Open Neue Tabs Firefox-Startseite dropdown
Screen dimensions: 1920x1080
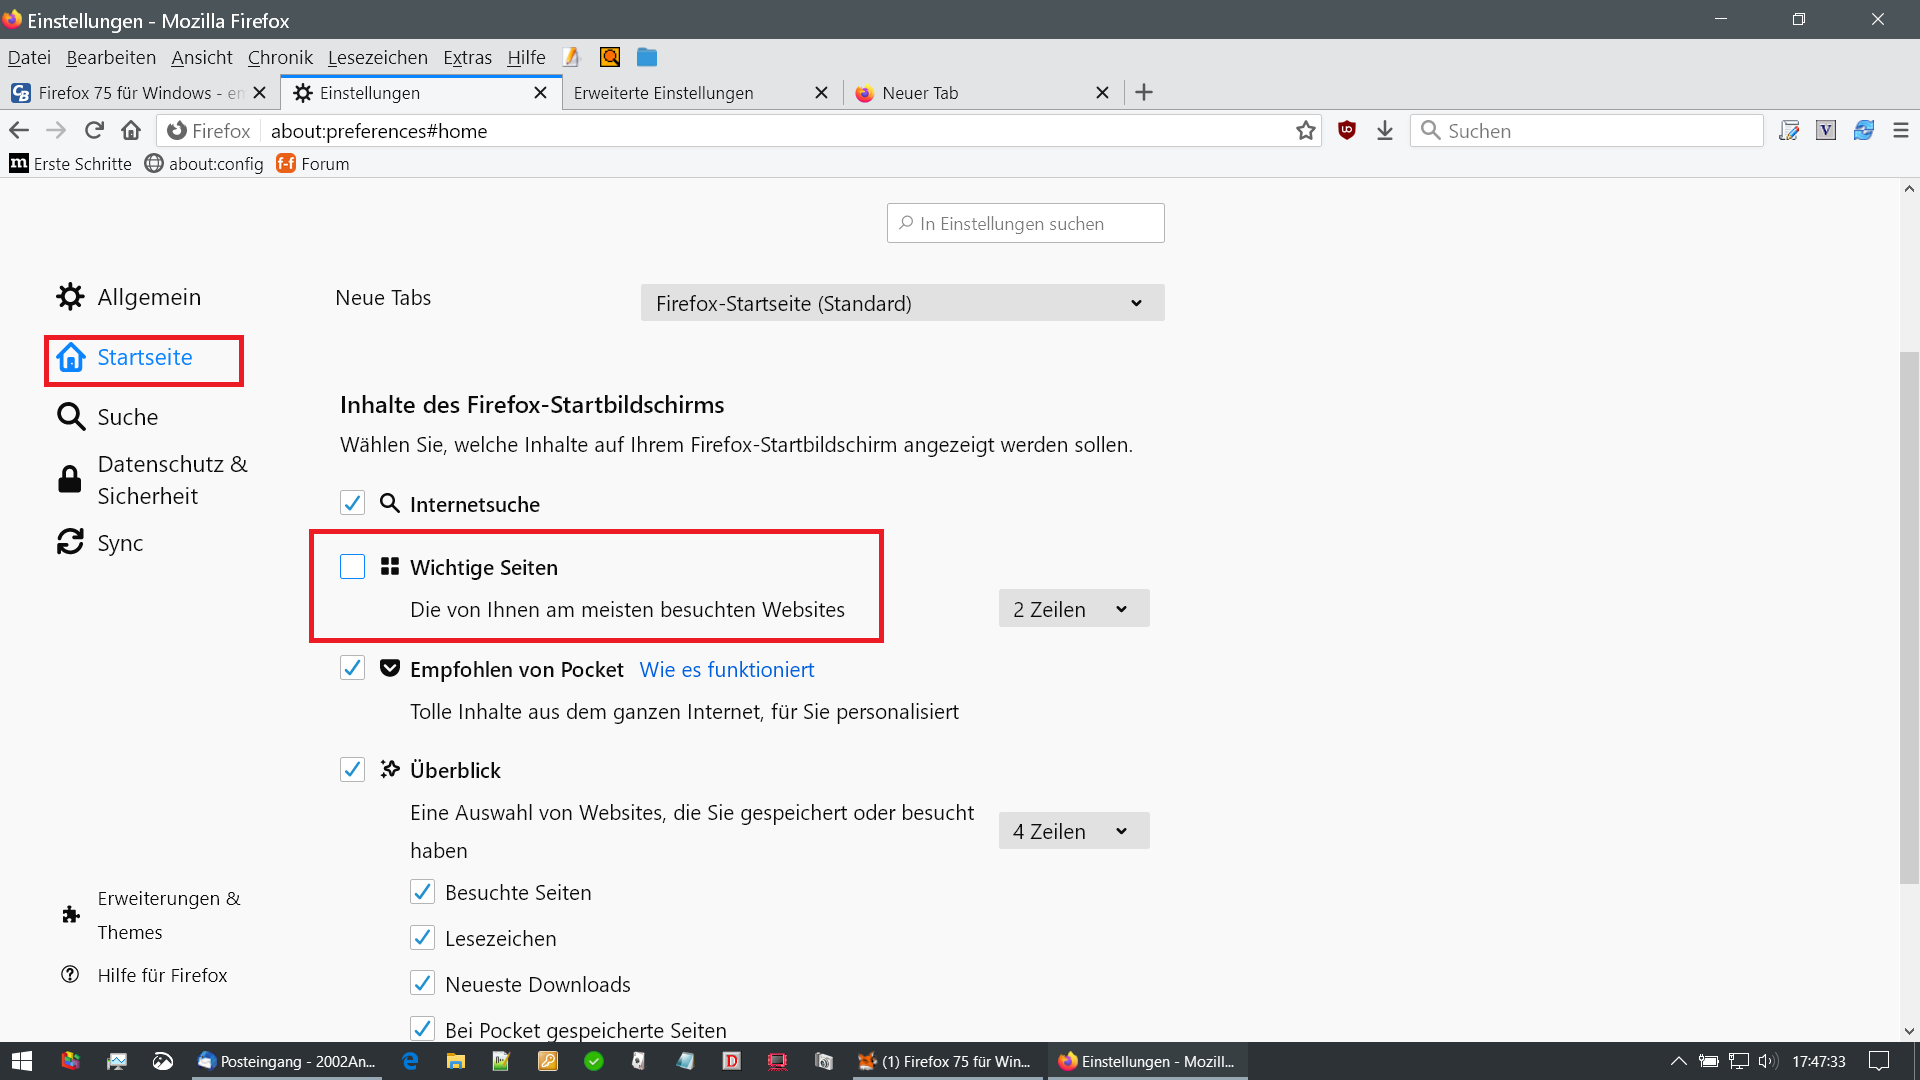tap(902, 303)
